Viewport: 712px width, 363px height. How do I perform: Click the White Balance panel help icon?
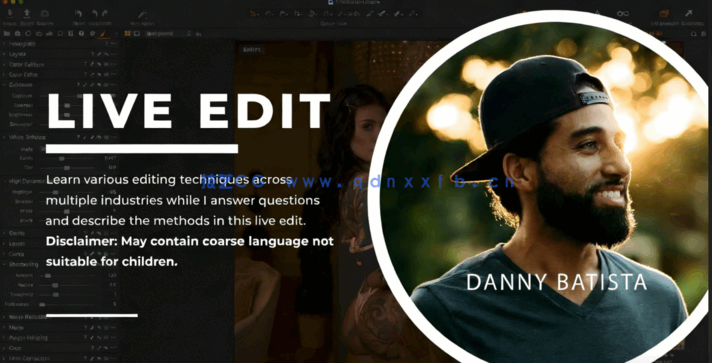click(79, 137)
